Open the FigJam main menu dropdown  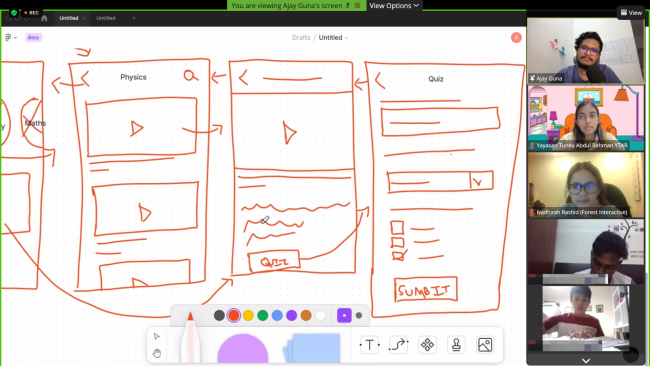tap(11, 37)
